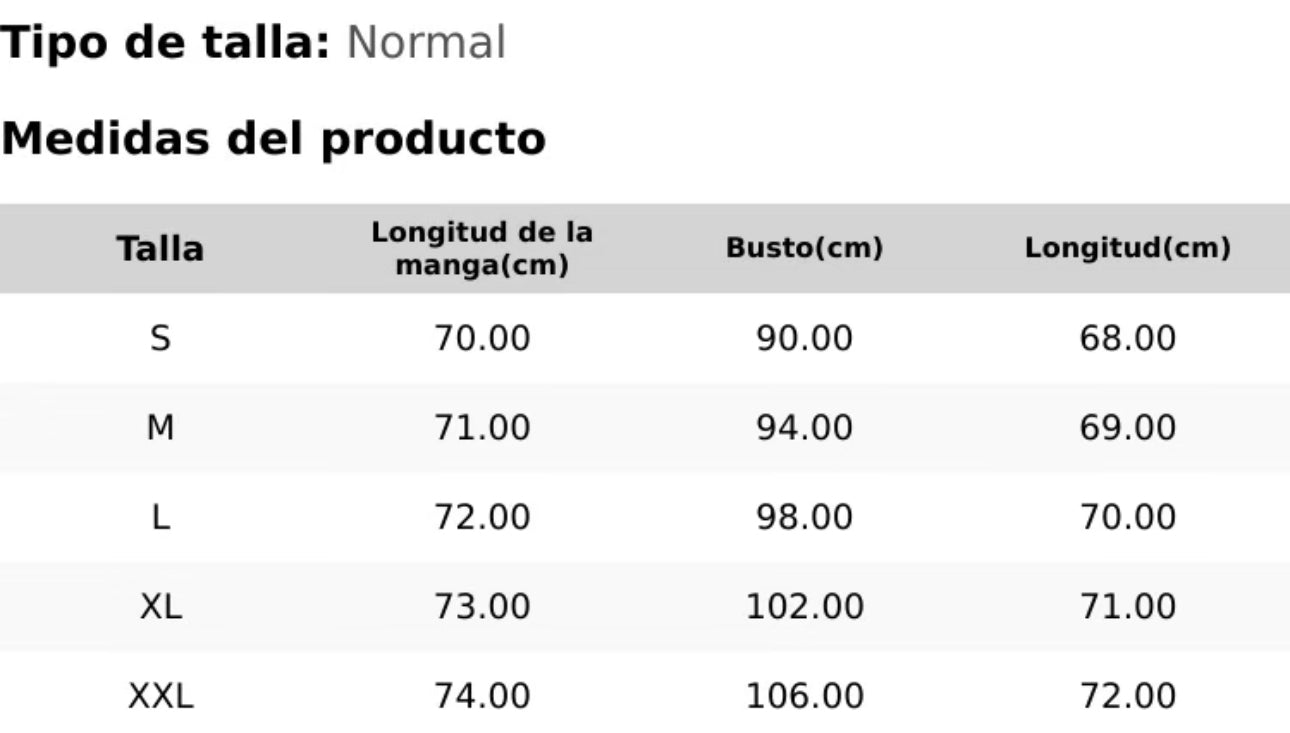The height and width of the screenshot is (733, 1290).
Task: Click the 73.00 sleeve length for XL
Action: click(482, 606)
